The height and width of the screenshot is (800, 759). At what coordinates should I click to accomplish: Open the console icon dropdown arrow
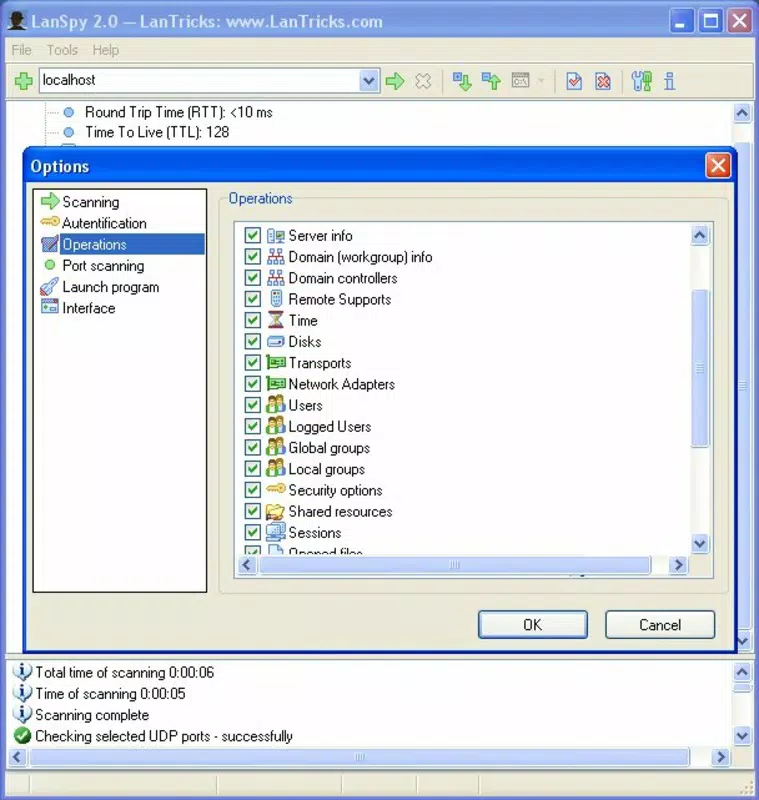[x=541, y=80]
